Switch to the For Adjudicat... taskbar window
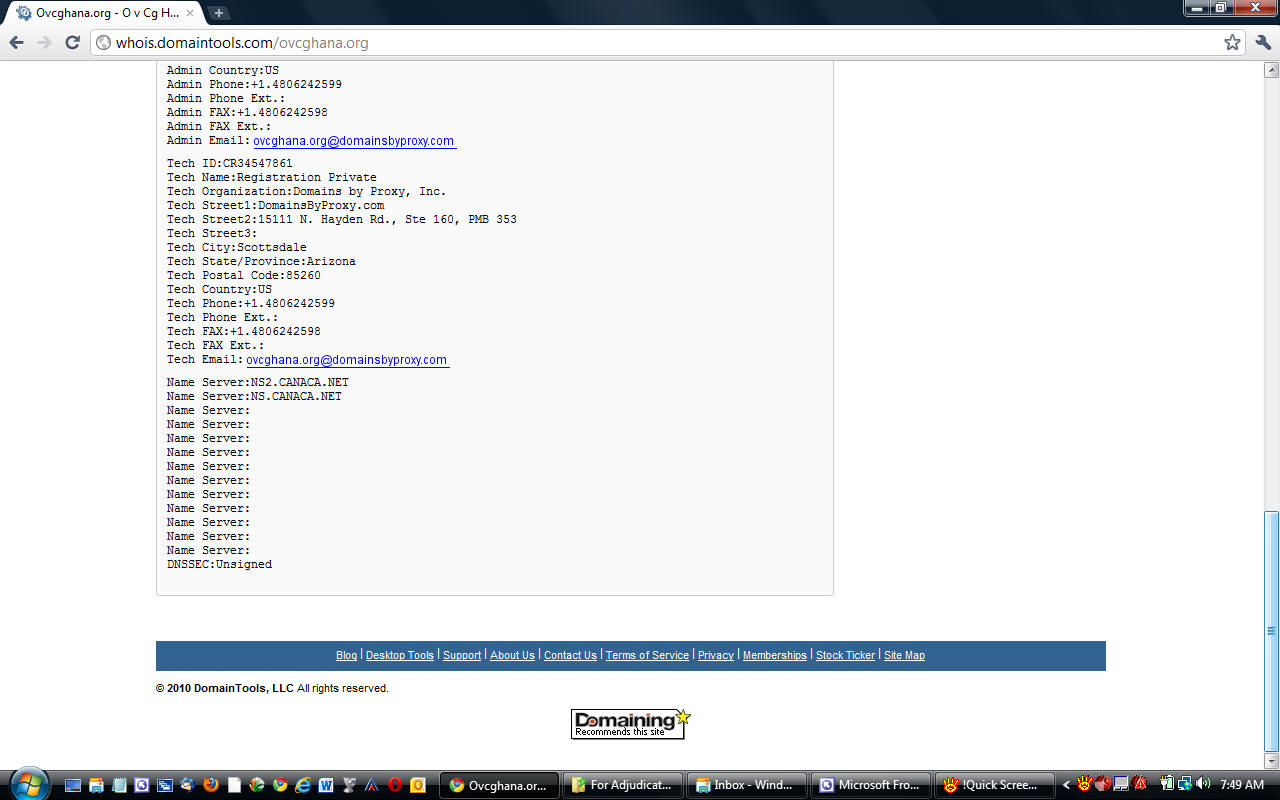This screenshot has width=1280, height=800. point(623,785)
